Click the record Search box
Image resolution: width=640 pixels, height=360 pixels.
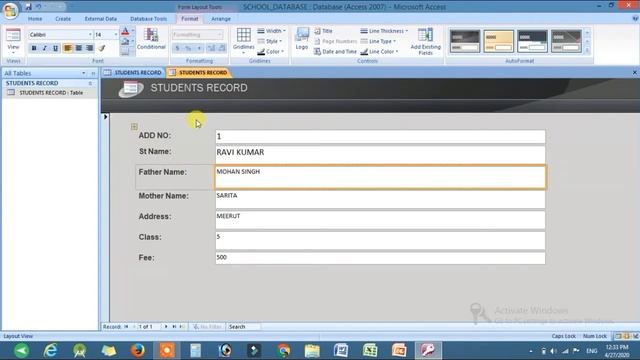[x=243, y=327]
